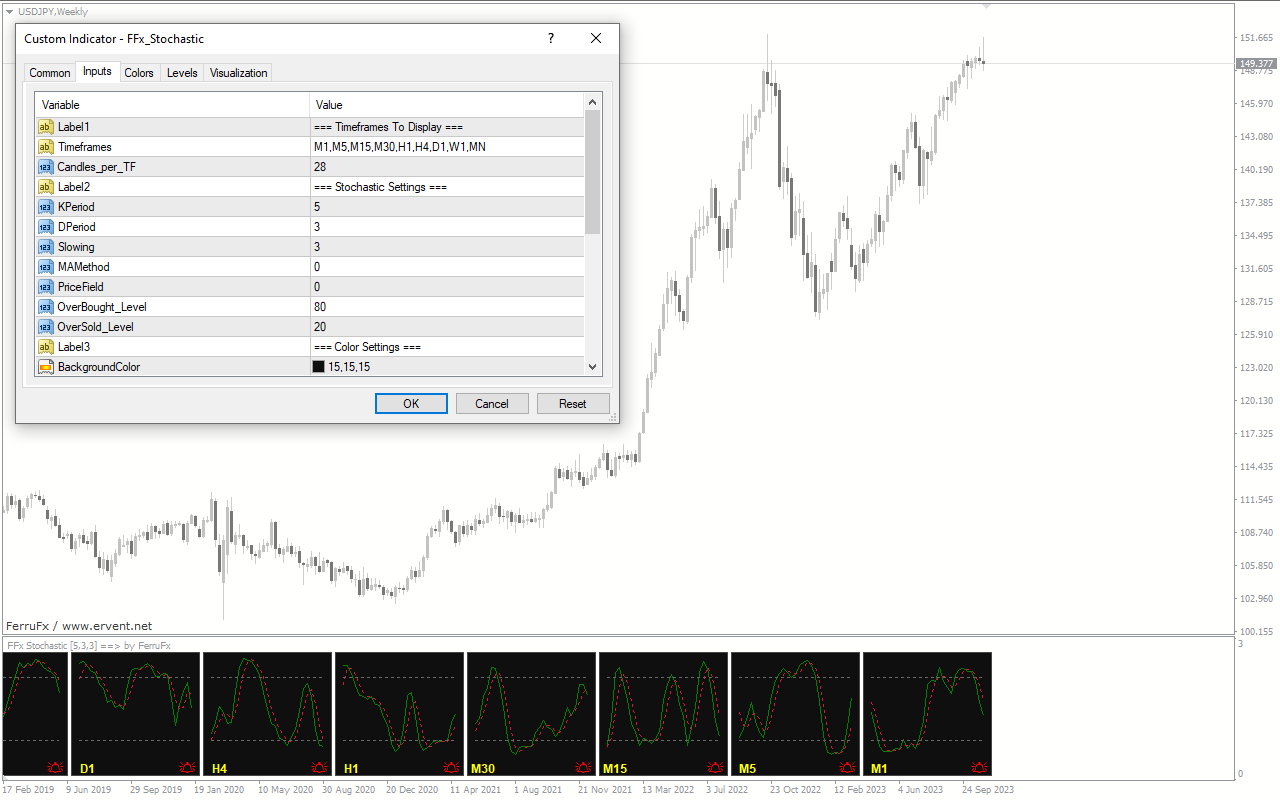This screenshot has width=1280, height=800.
Task: Click the red sun icon in M30 panel
Action: [x=584, y=767]
